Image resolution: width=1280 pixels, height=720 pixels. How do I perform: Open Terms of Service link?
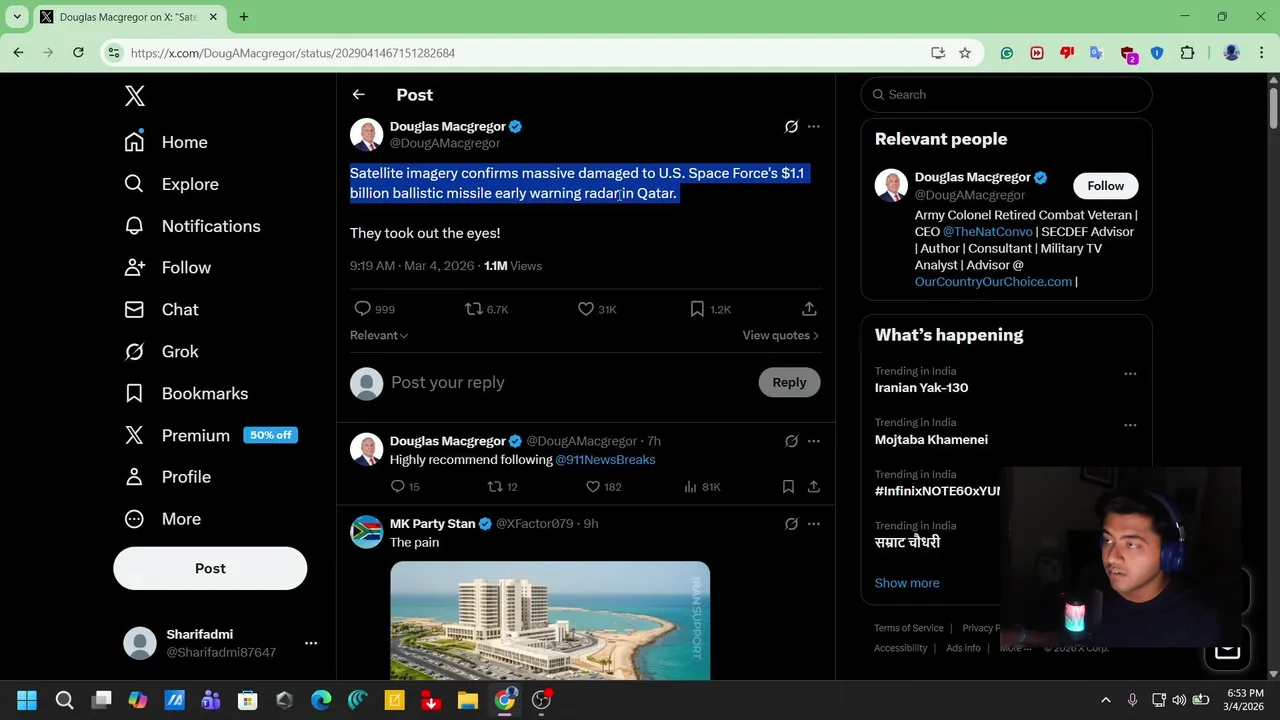(x=909, y=628)
